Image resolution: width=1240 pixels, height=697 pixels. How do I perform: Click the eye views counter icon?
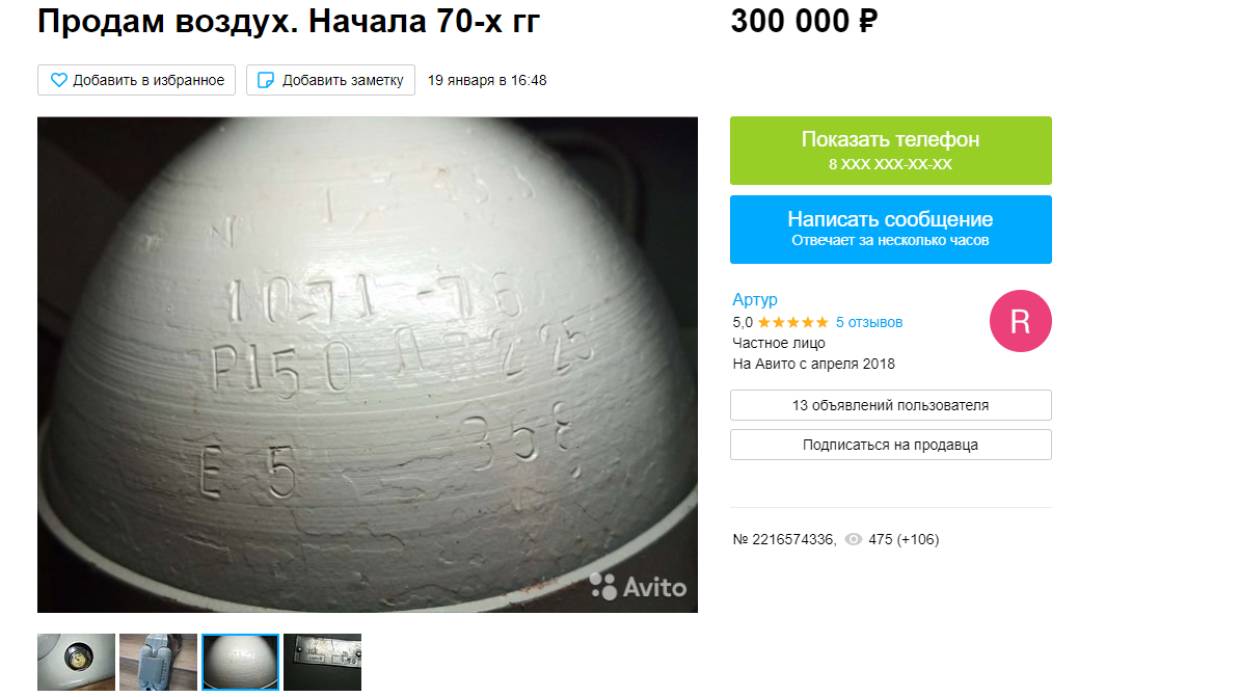[853, 540]
